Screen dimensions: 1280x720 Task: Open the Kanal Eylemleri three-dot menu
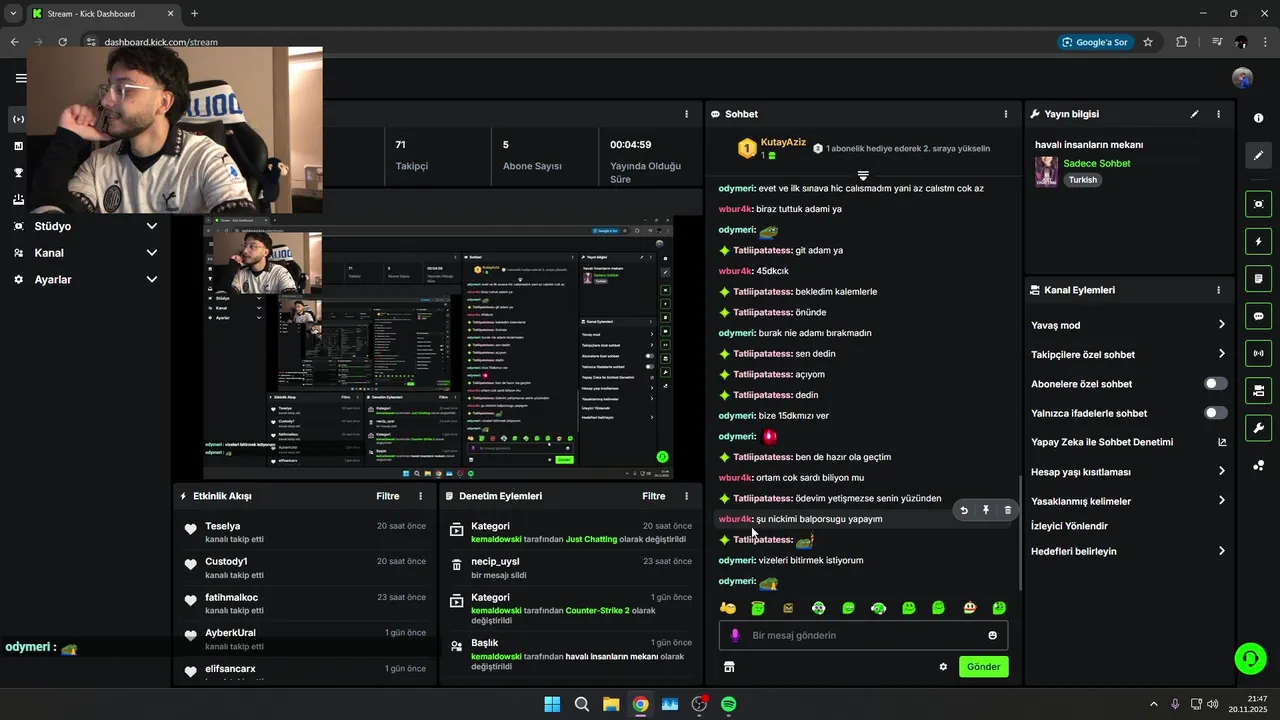point(1218,290)
